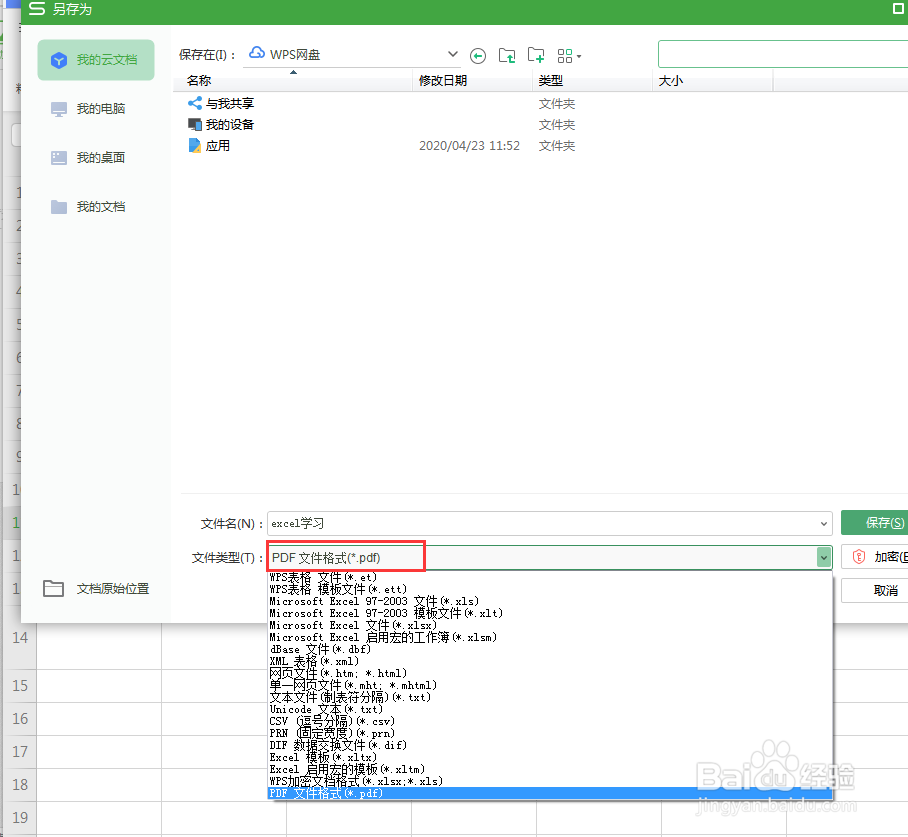This screenshot has width=908, height=837.
Task: Expand the Save in WPS网盘 location dropdown
Action: click(x=453, y=54)
